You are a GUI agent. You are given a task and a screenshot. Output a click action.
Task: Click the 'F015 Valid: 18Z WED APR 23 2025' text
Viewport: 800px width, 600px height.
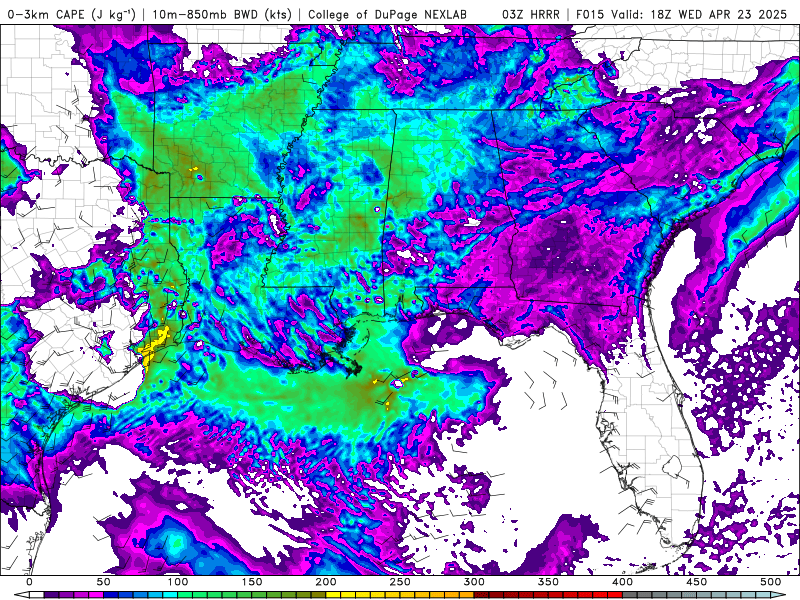681,14
